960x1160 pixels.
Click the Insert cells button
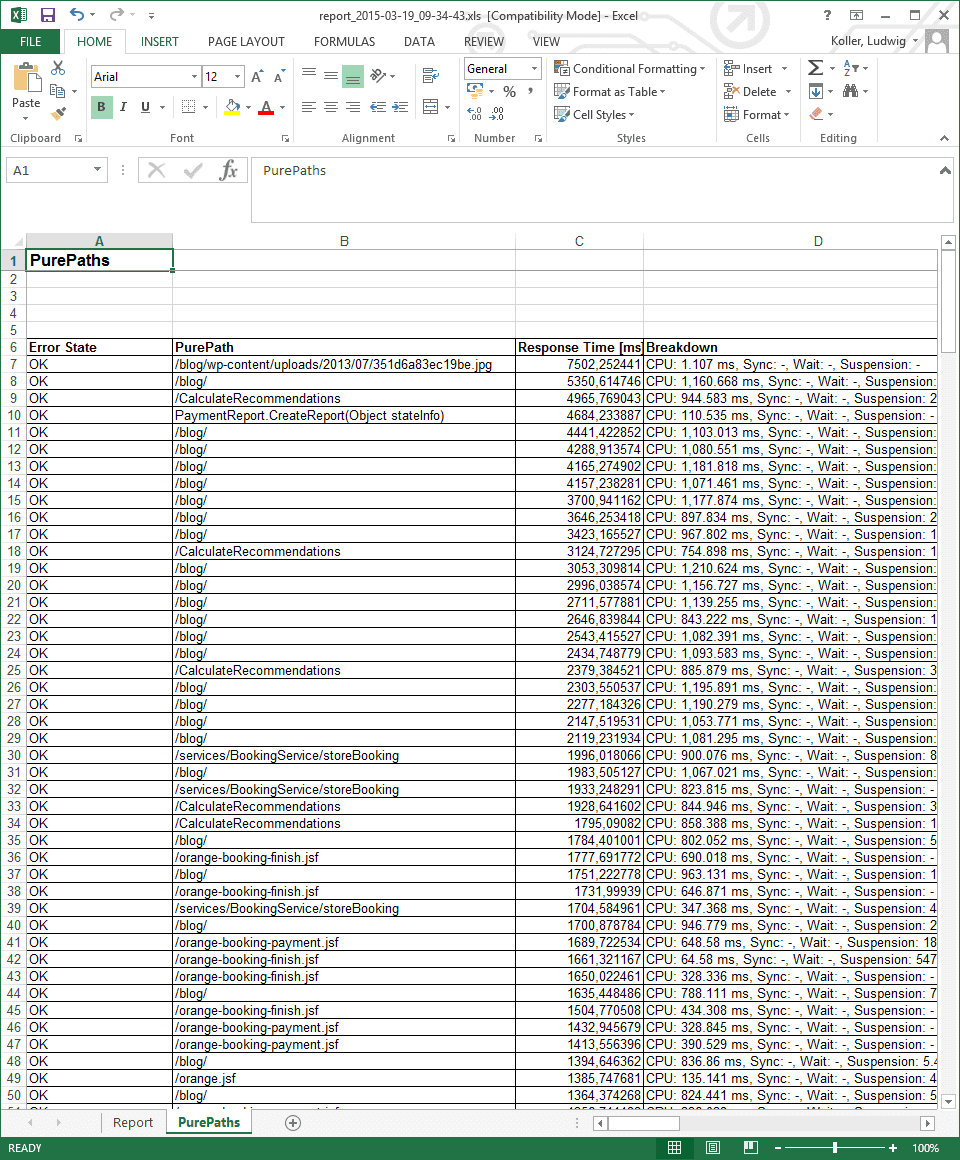point(748,69)
